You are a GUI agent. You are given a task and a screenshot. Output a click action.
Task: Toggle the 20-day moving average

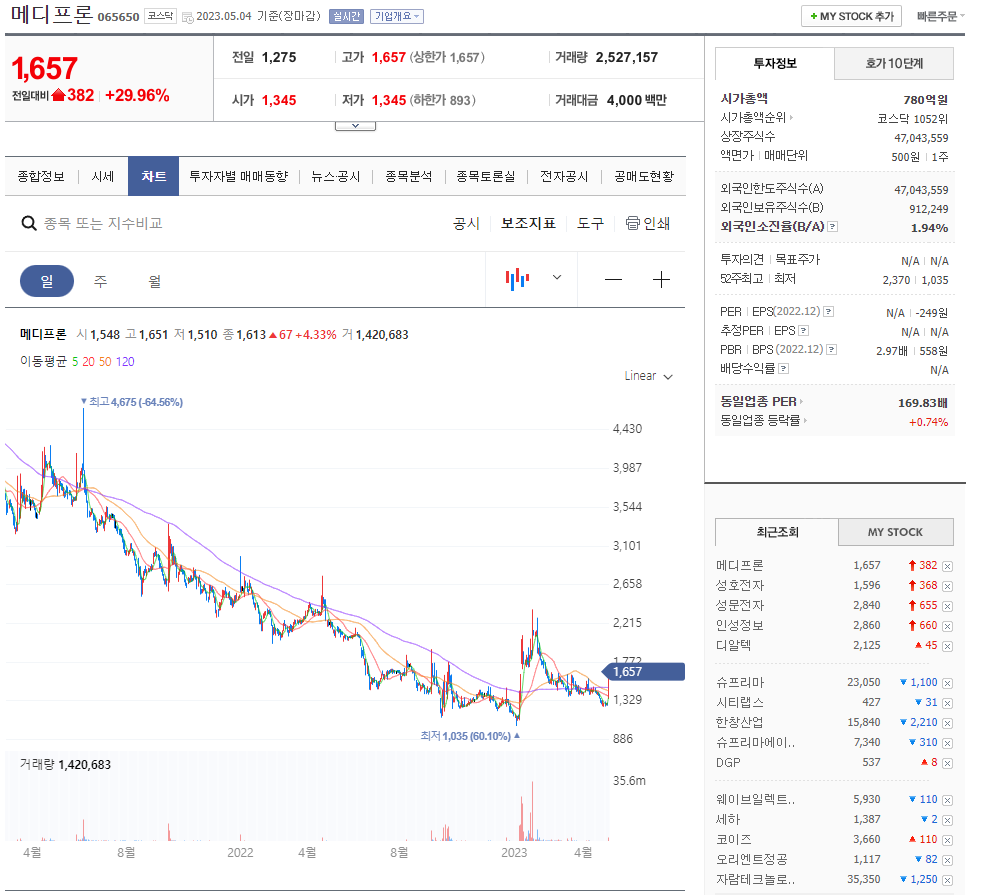click(88, 362)
